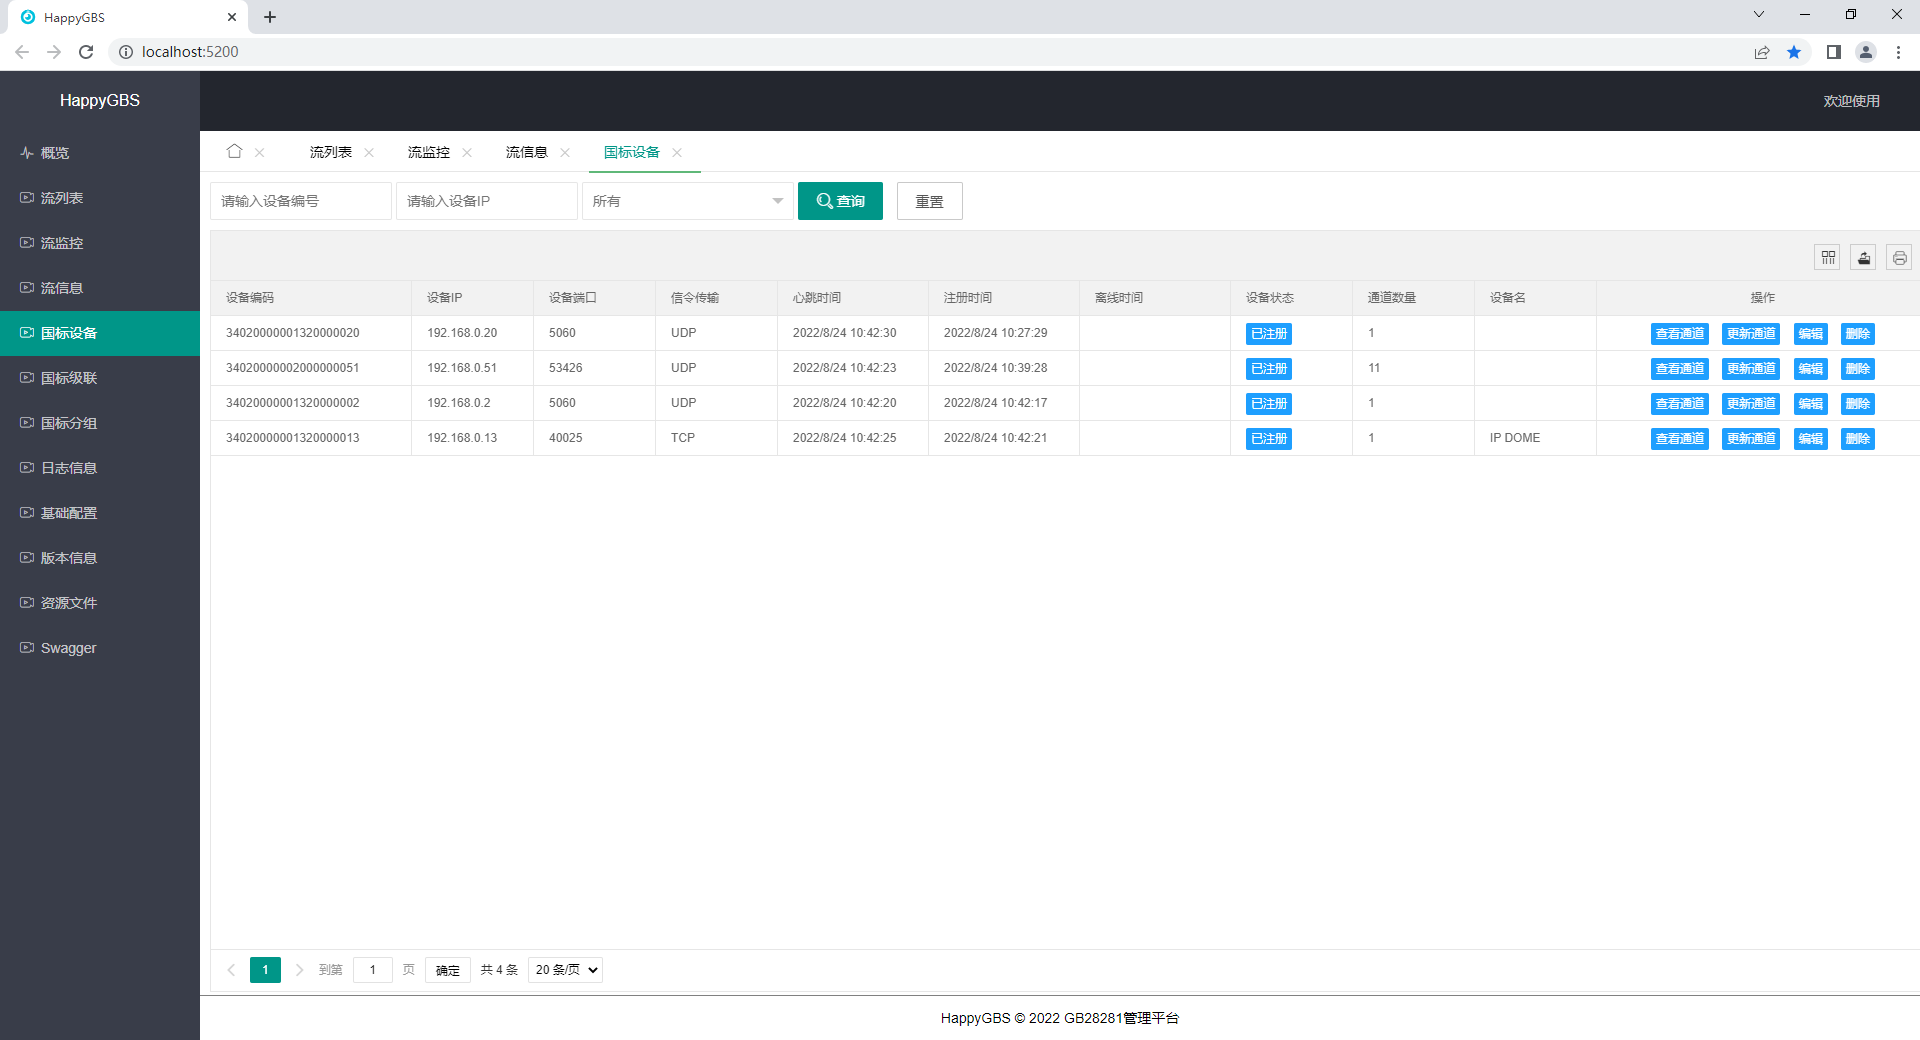Click the browser share icon

pyautogui.click(x=1762, y=52)
